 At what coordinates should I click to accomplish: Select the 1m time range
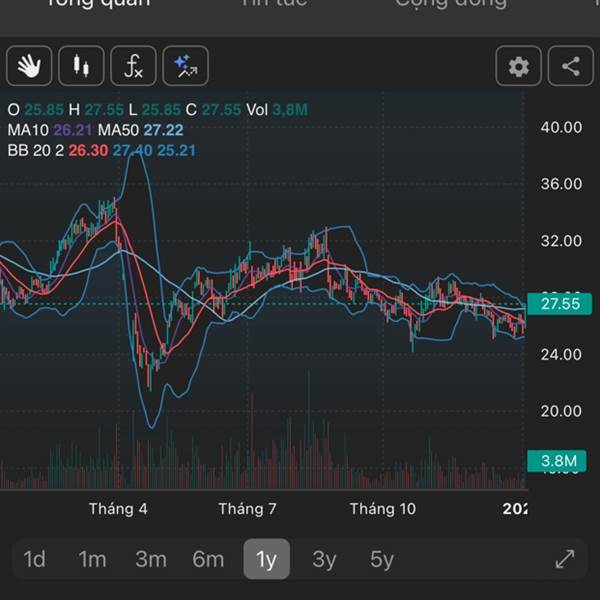[92, 559]
